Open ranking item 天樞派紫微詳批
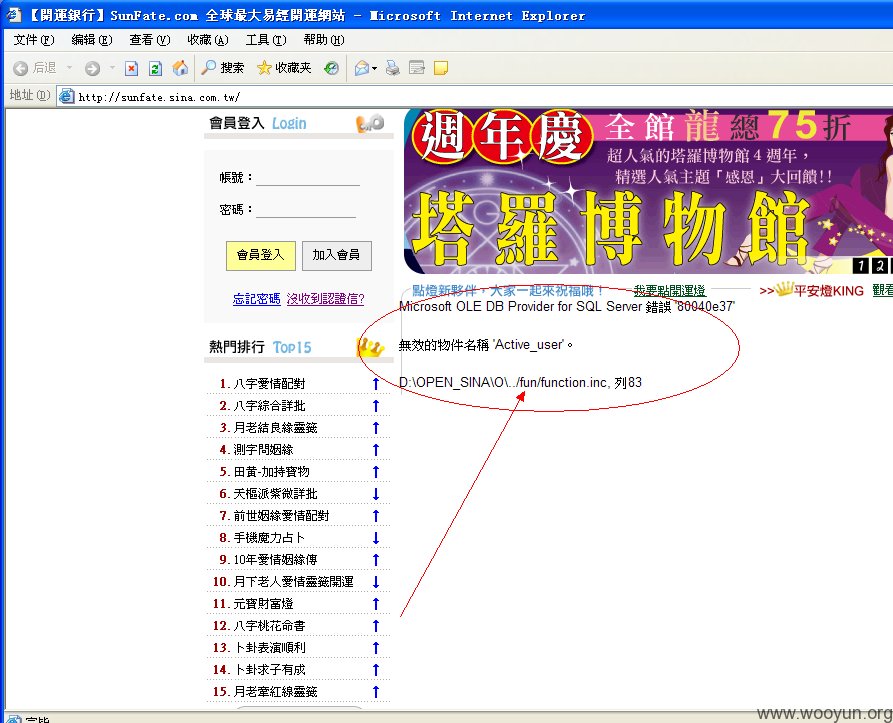The height and width of the screenshot is (723, 893). coord(276,494)
